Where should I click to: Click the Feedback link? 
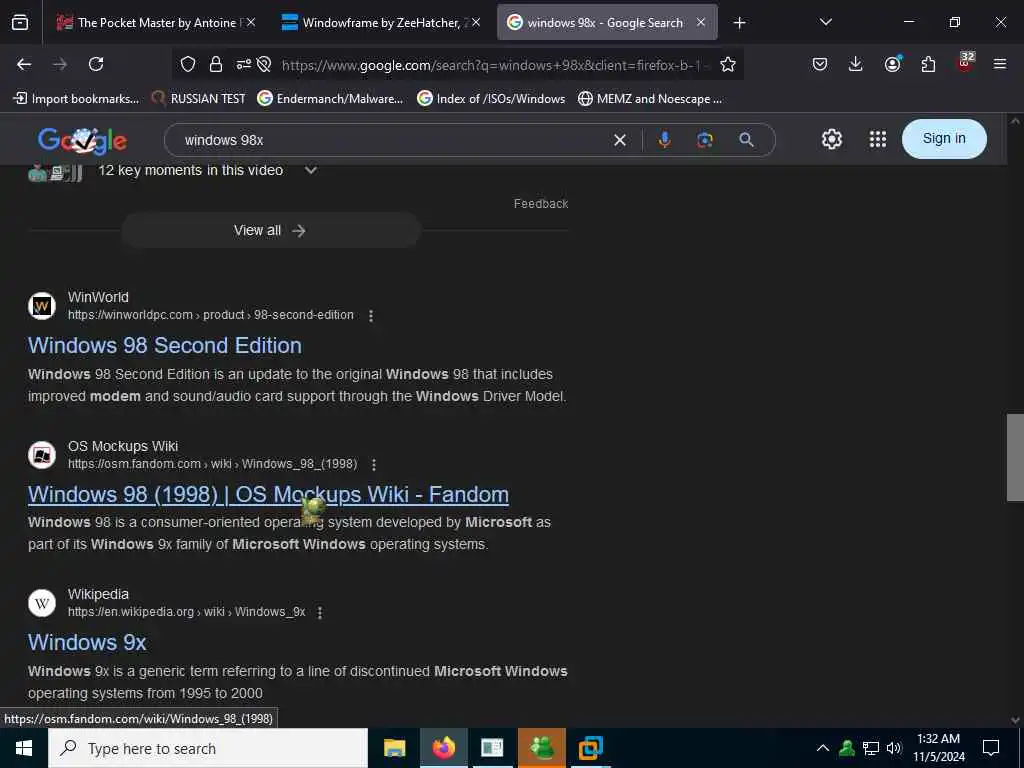(541, 204)
